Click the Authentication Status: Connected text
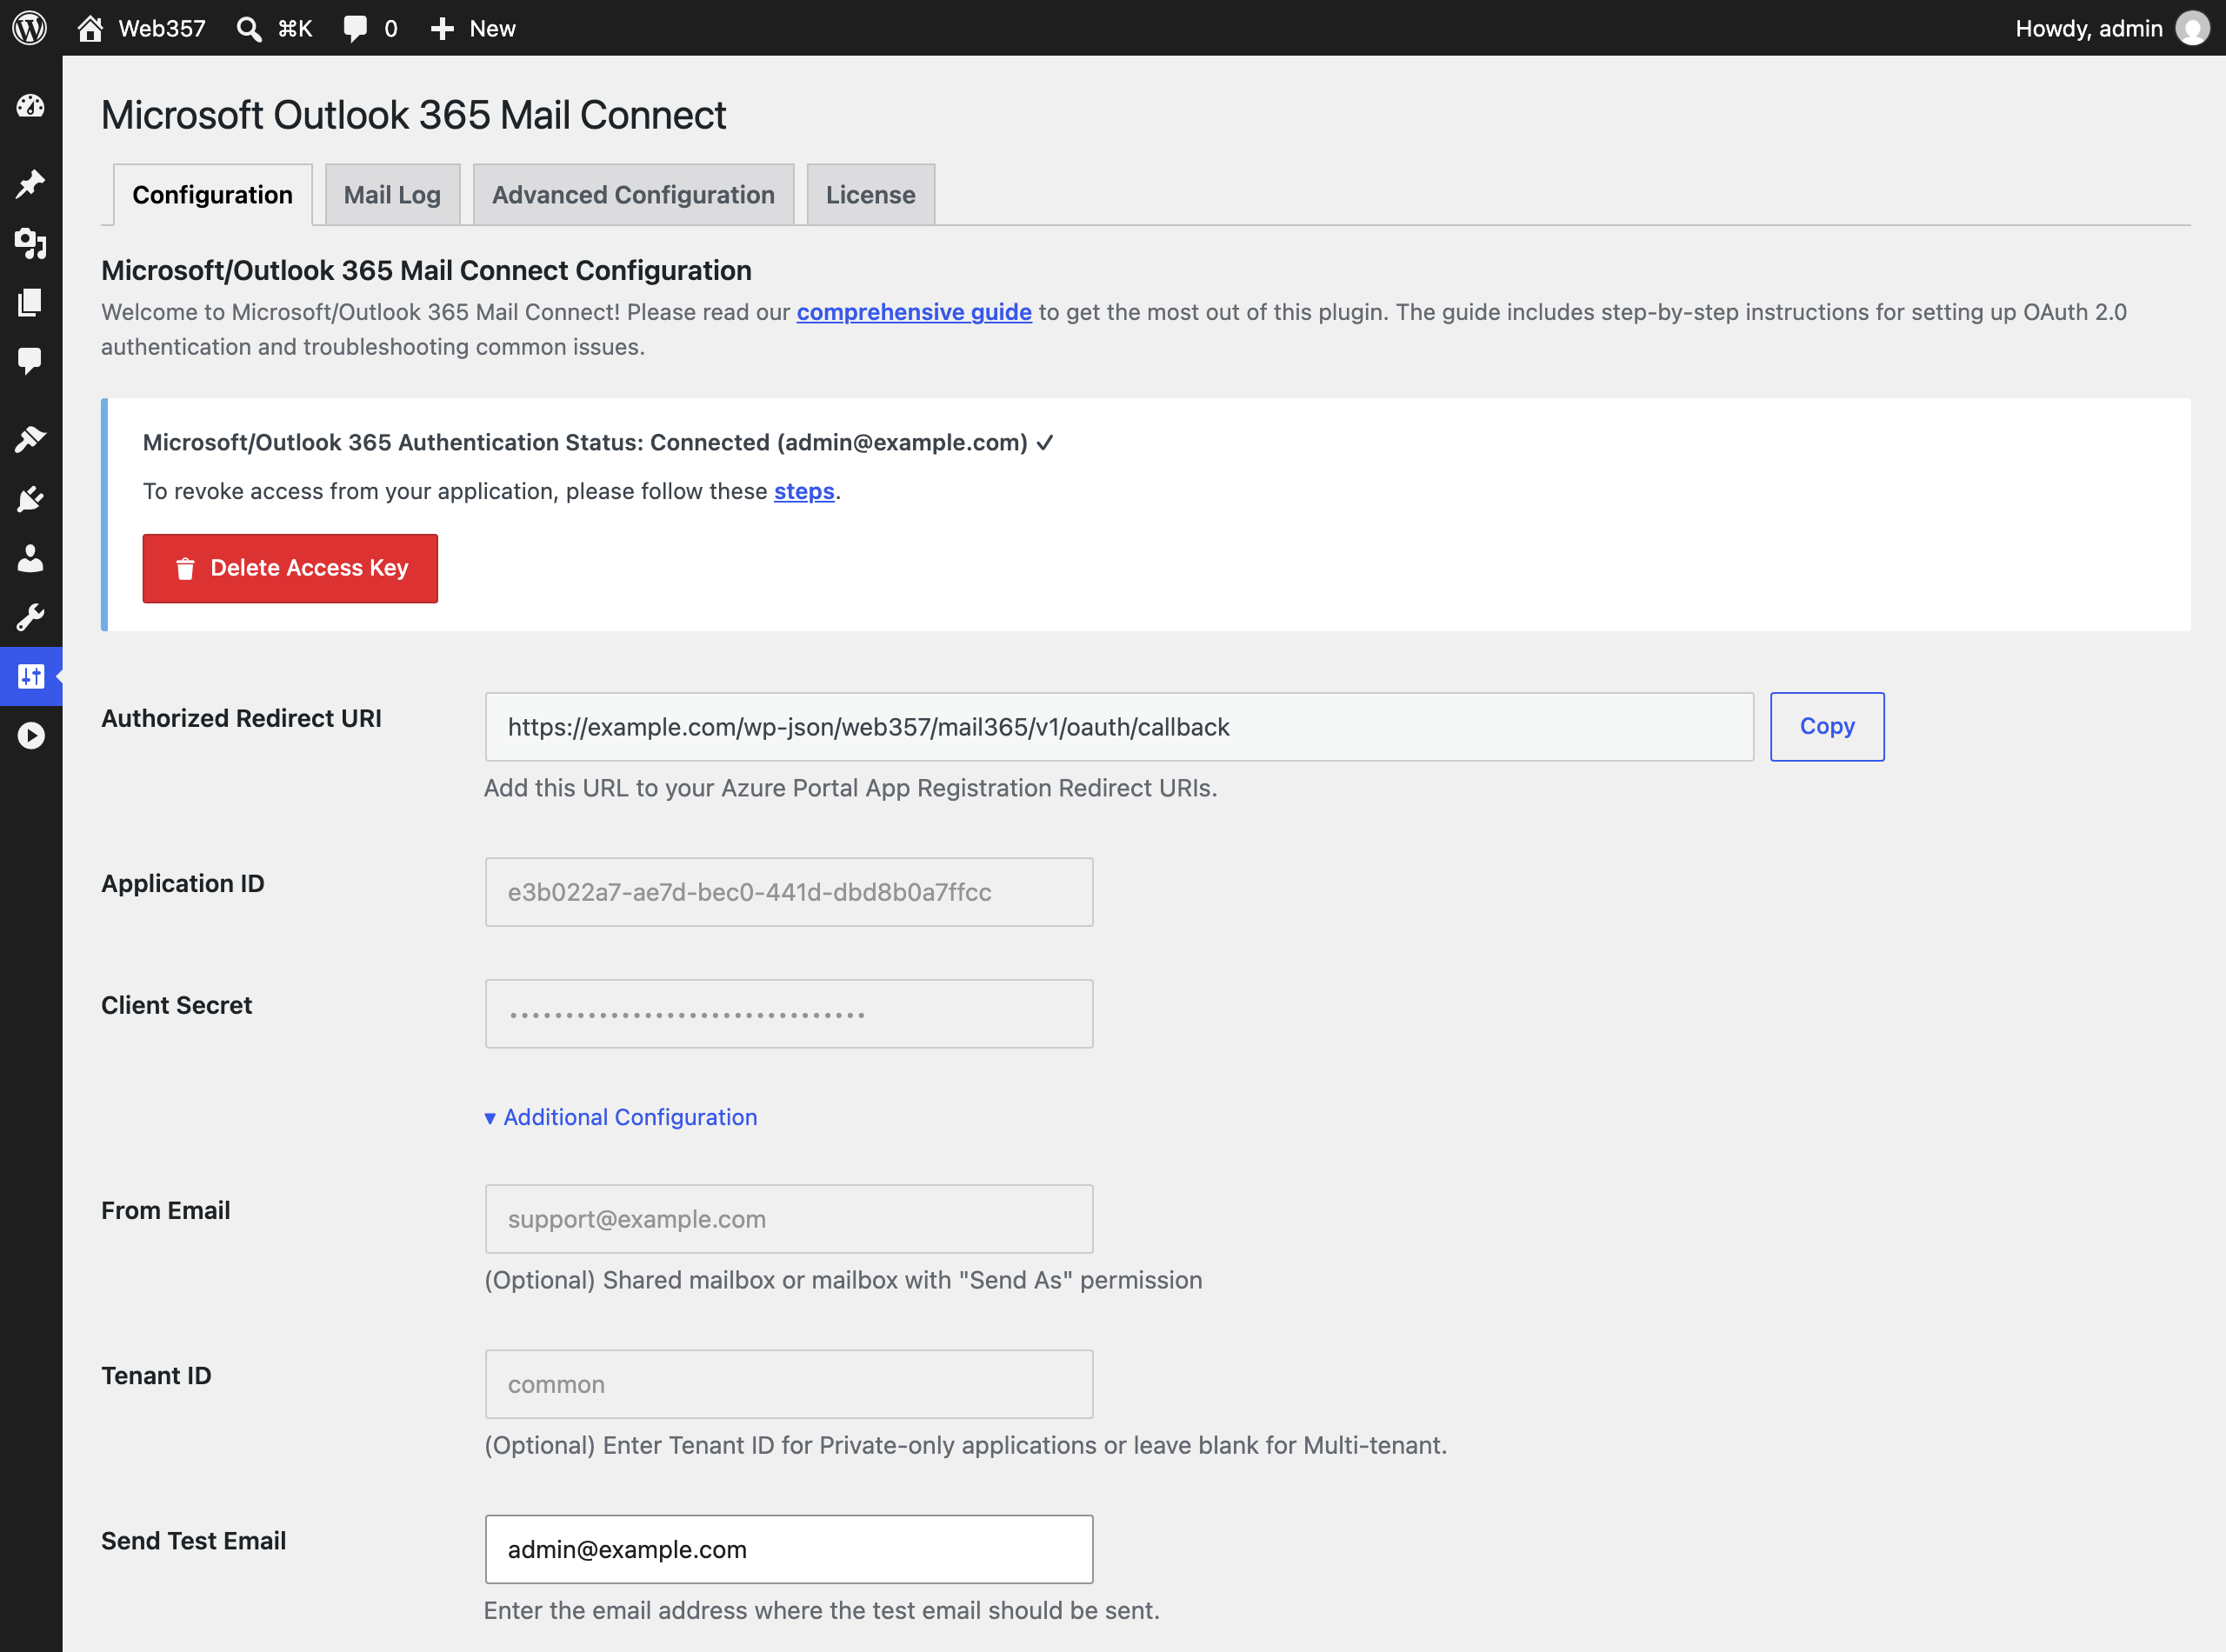The width and height of the screenshot is (2226, 1652). [x=598, y=442]
